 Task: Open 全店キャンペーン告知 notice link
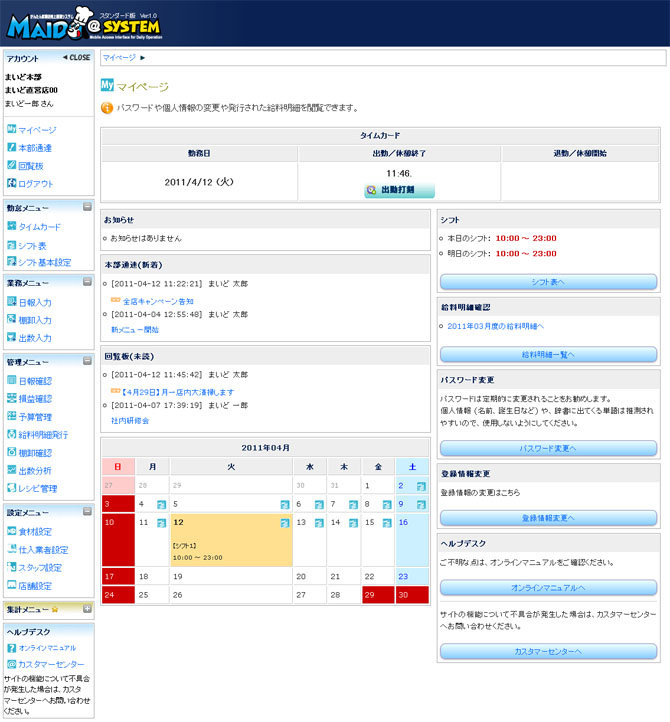click(x=158, y=301)
